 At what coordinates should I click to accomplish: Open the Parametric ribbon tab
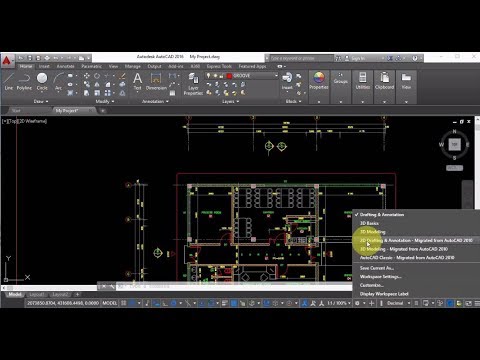(x=91, y=66)
